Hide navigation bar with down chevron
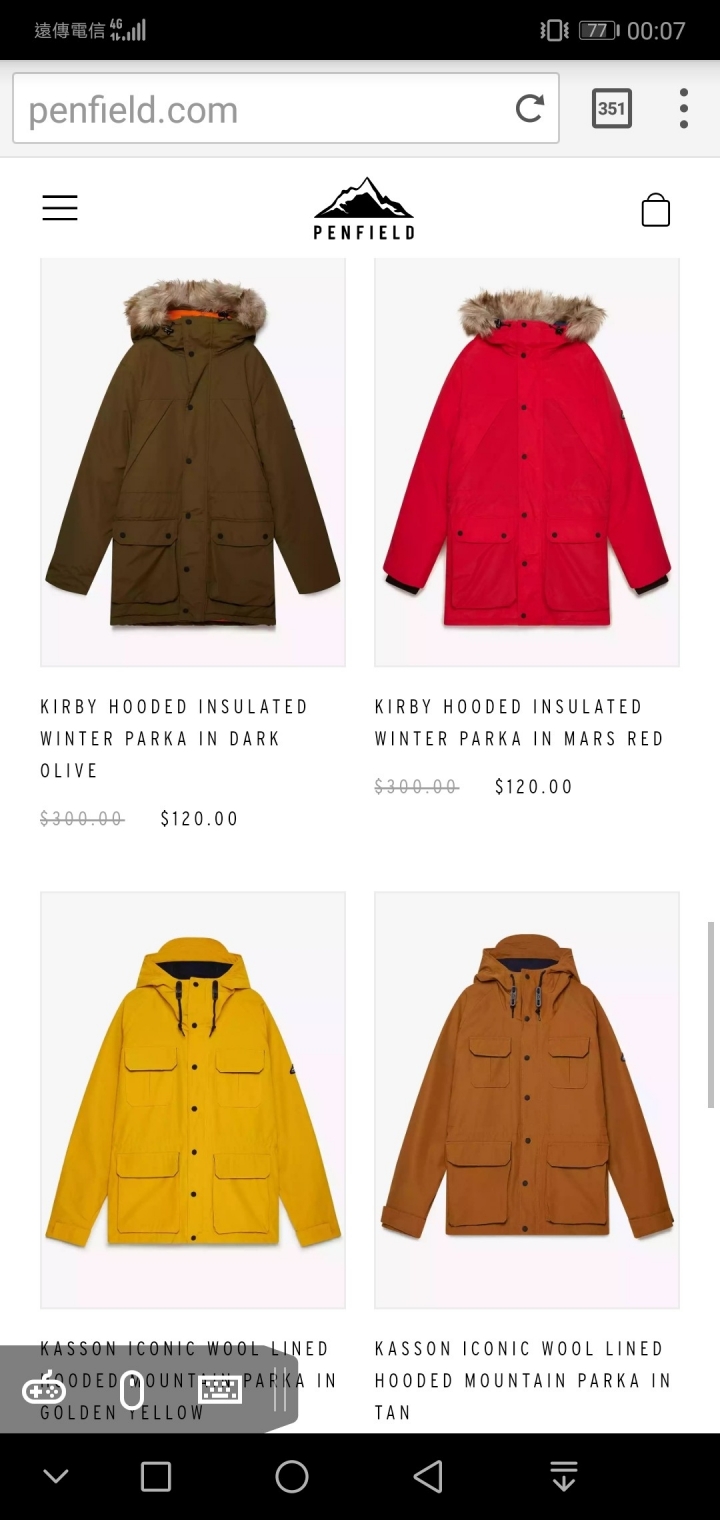 (x=56, y=1476)
